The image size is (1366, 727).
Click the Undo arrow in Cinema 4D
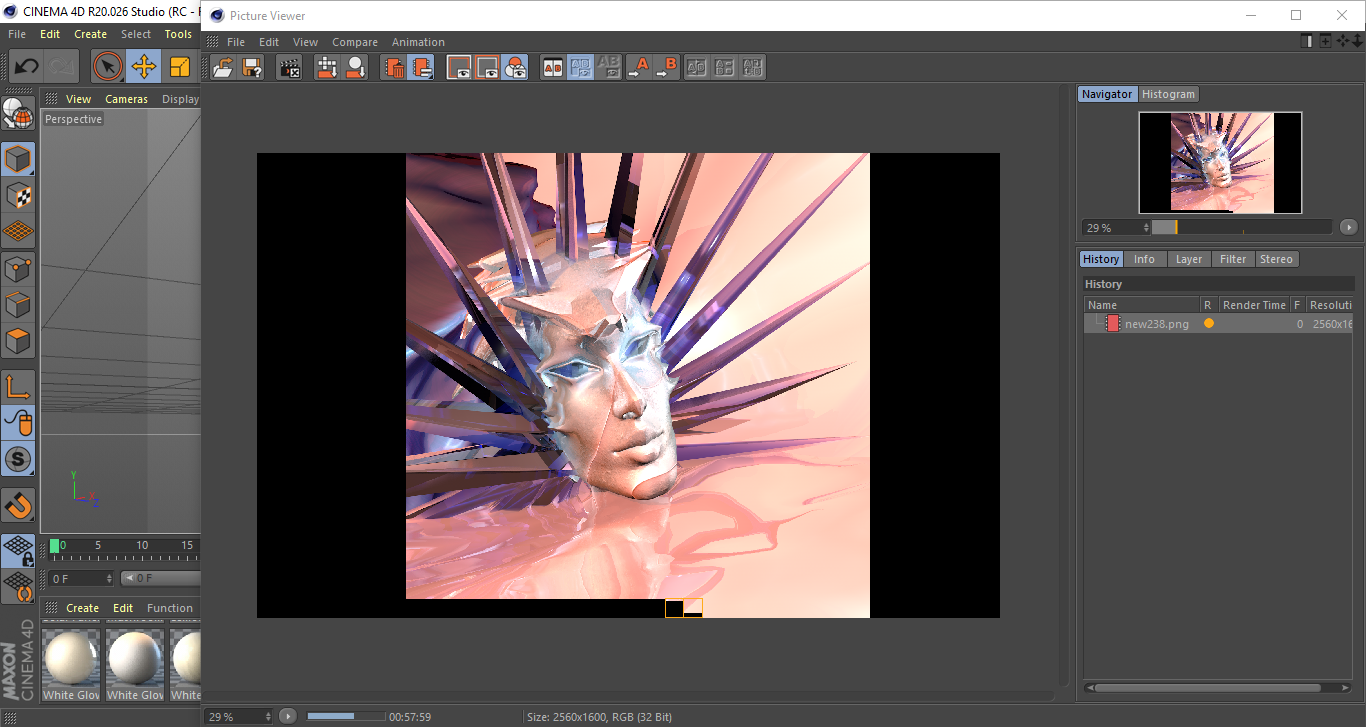27,67
